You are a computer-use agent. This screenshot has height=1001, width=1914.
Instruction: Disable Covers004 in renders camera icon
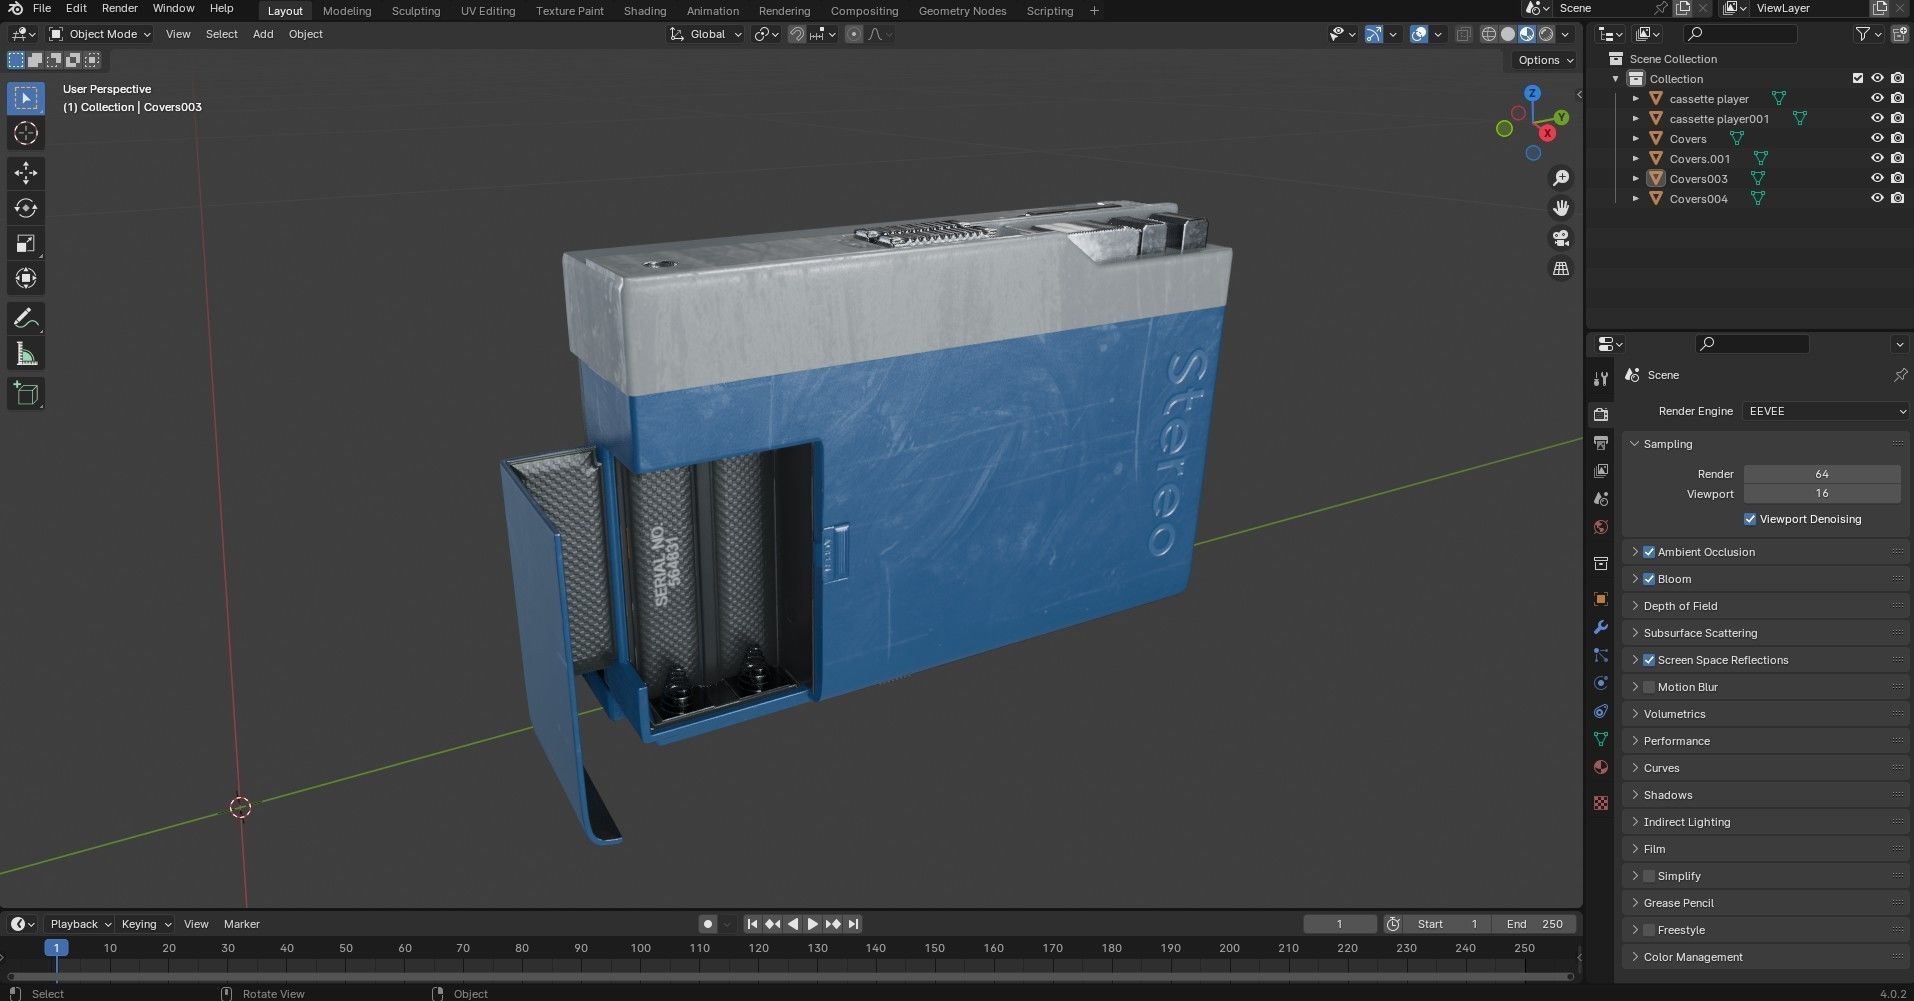click(x=1897, y=198)
